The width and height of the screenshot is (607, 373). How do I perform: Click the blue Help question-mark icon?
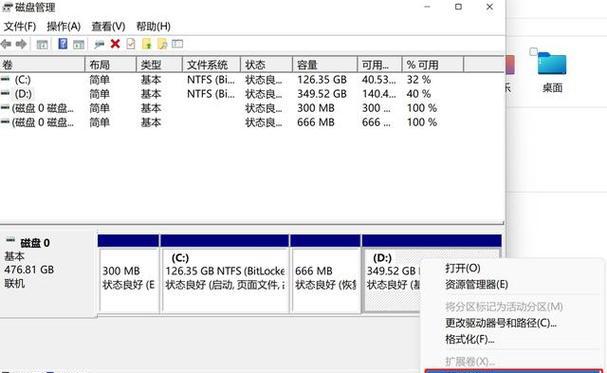tap(63, 44)
